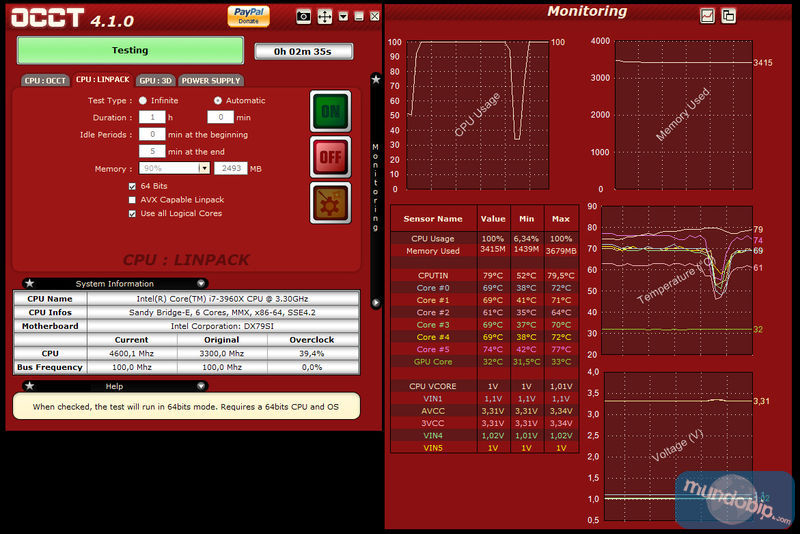Select the CPUTIN sensor row
The image size is (800, 534).
coord(485,275)
